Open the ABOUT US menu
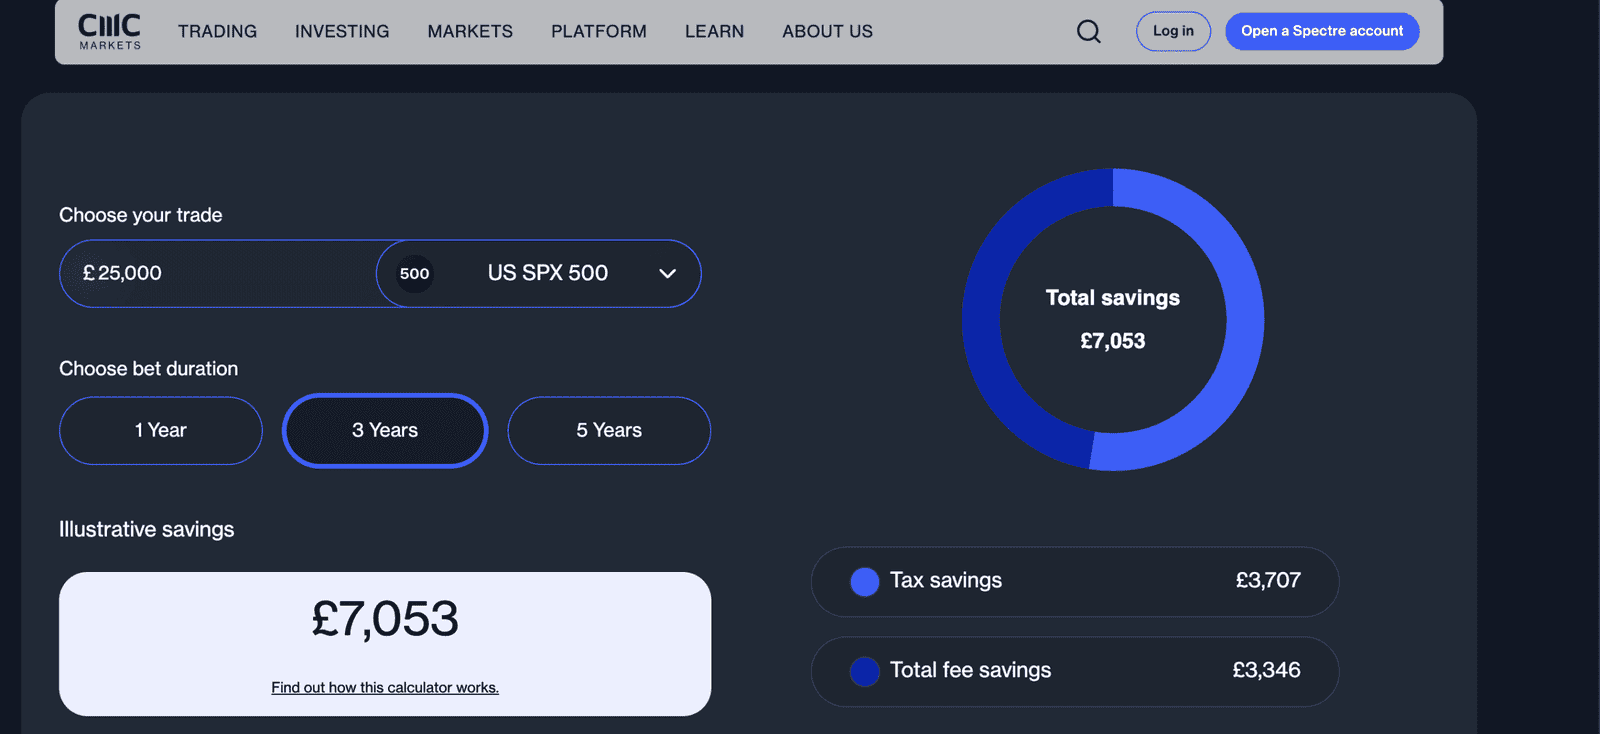The height and width of the screenshot is (734, 1600). coord(827,32)
